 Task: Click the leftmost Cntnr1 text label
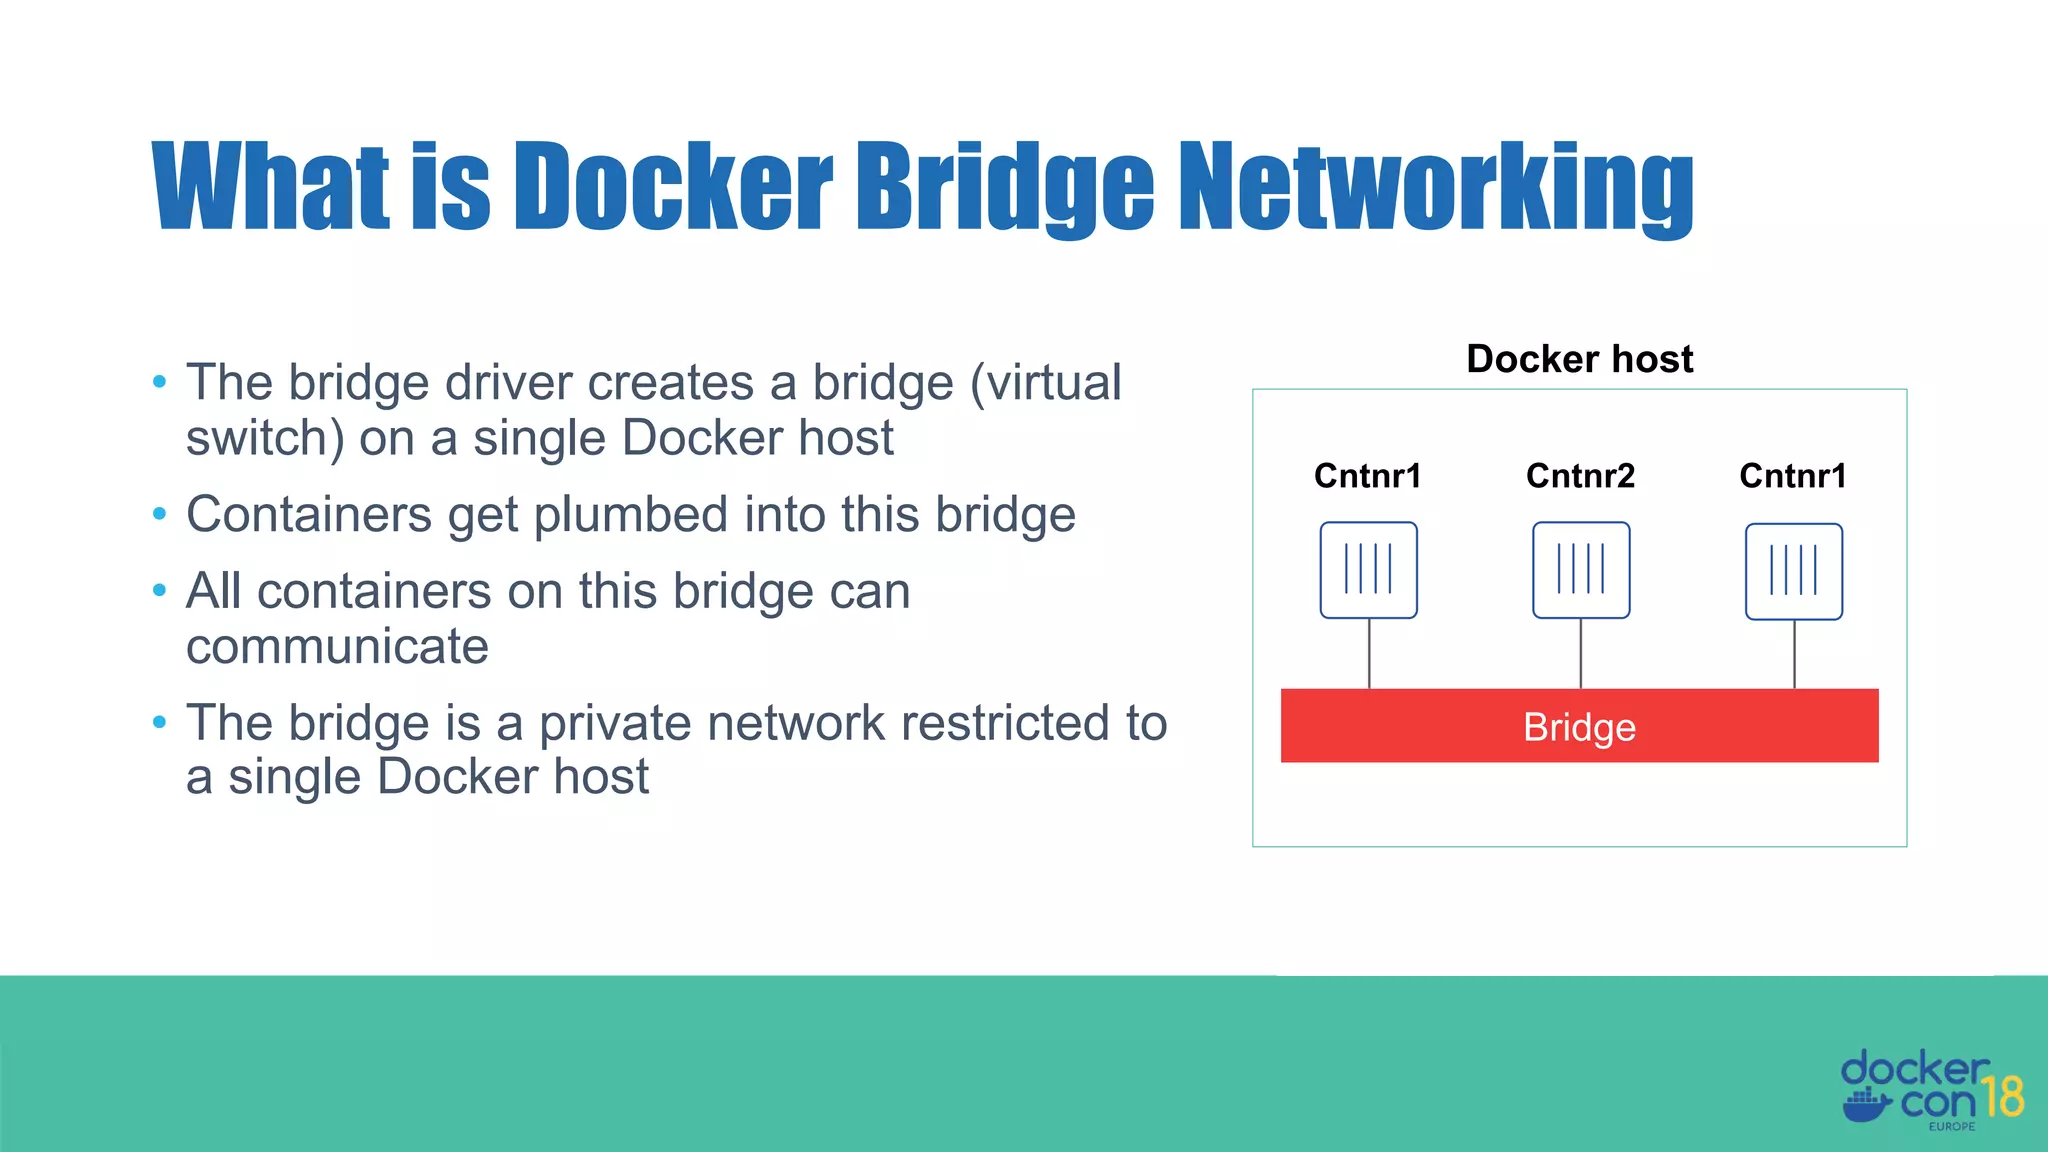coord(1367,476)
